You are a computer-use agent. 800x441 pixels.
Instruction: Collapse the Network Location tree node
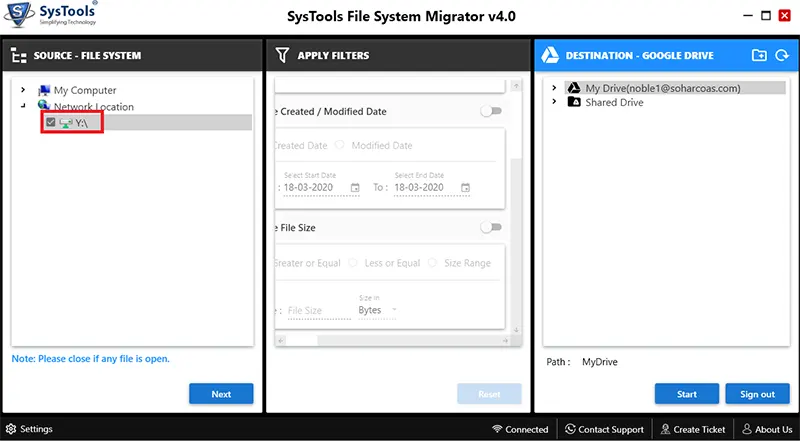pyautogui.click(x=23, y=106)
